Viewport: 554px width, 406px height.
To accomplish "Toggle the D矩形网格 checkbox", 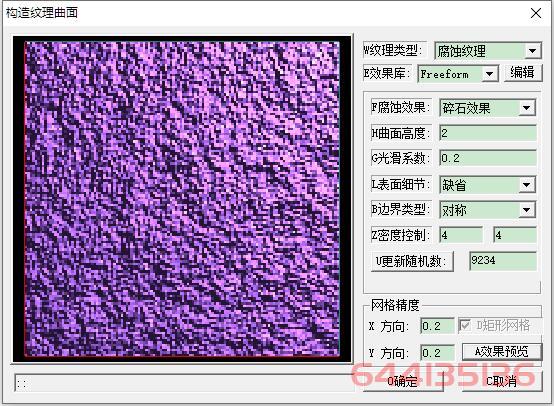I will (465, 325).
